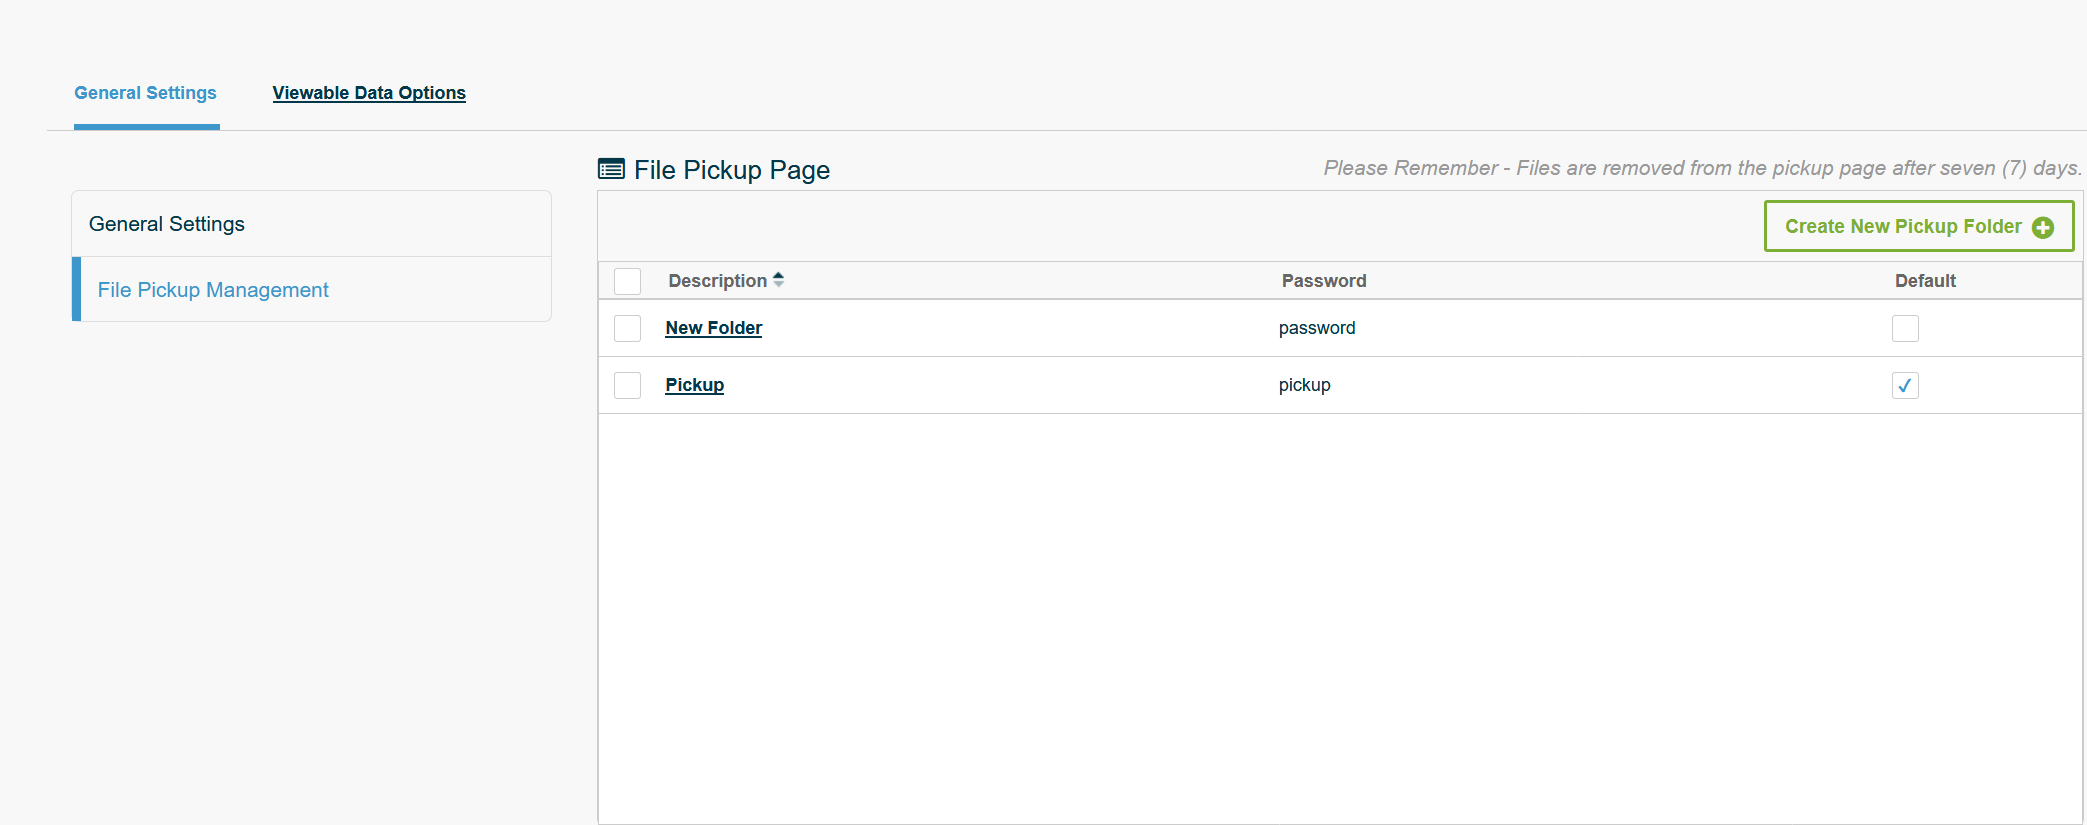Click the Default column header
The image size is (2087, 825).
1925,280
